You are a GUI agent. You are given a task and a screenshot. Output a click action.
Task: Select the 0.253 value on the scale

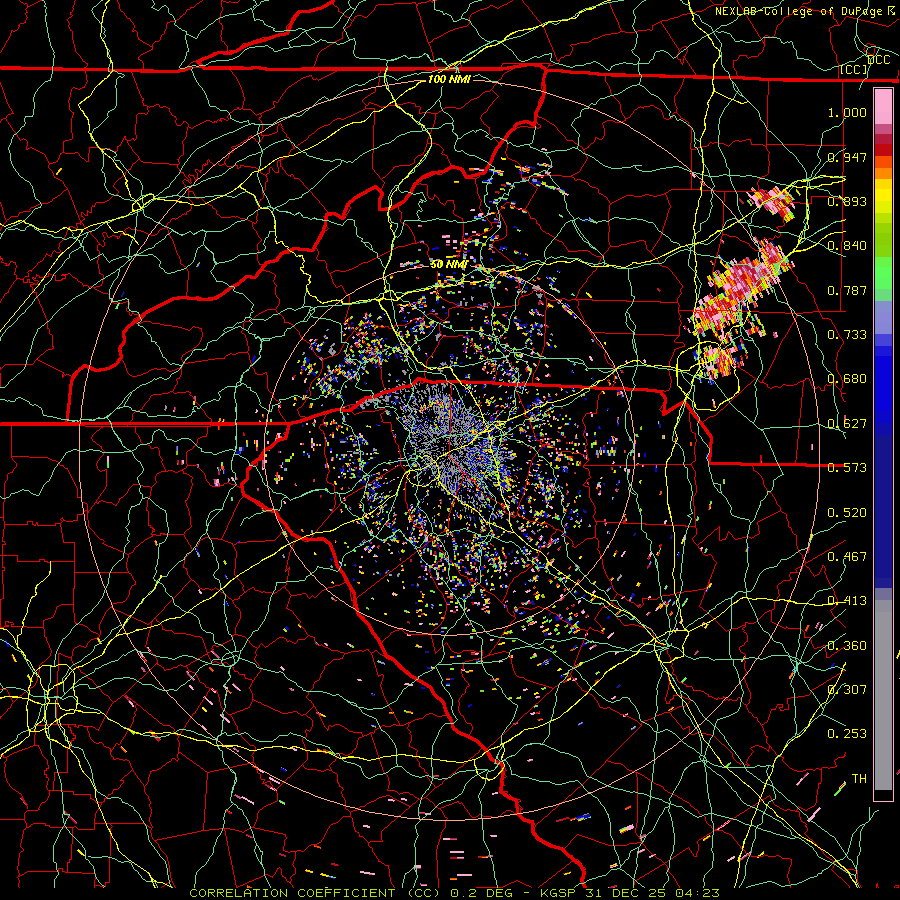[847, 734]
